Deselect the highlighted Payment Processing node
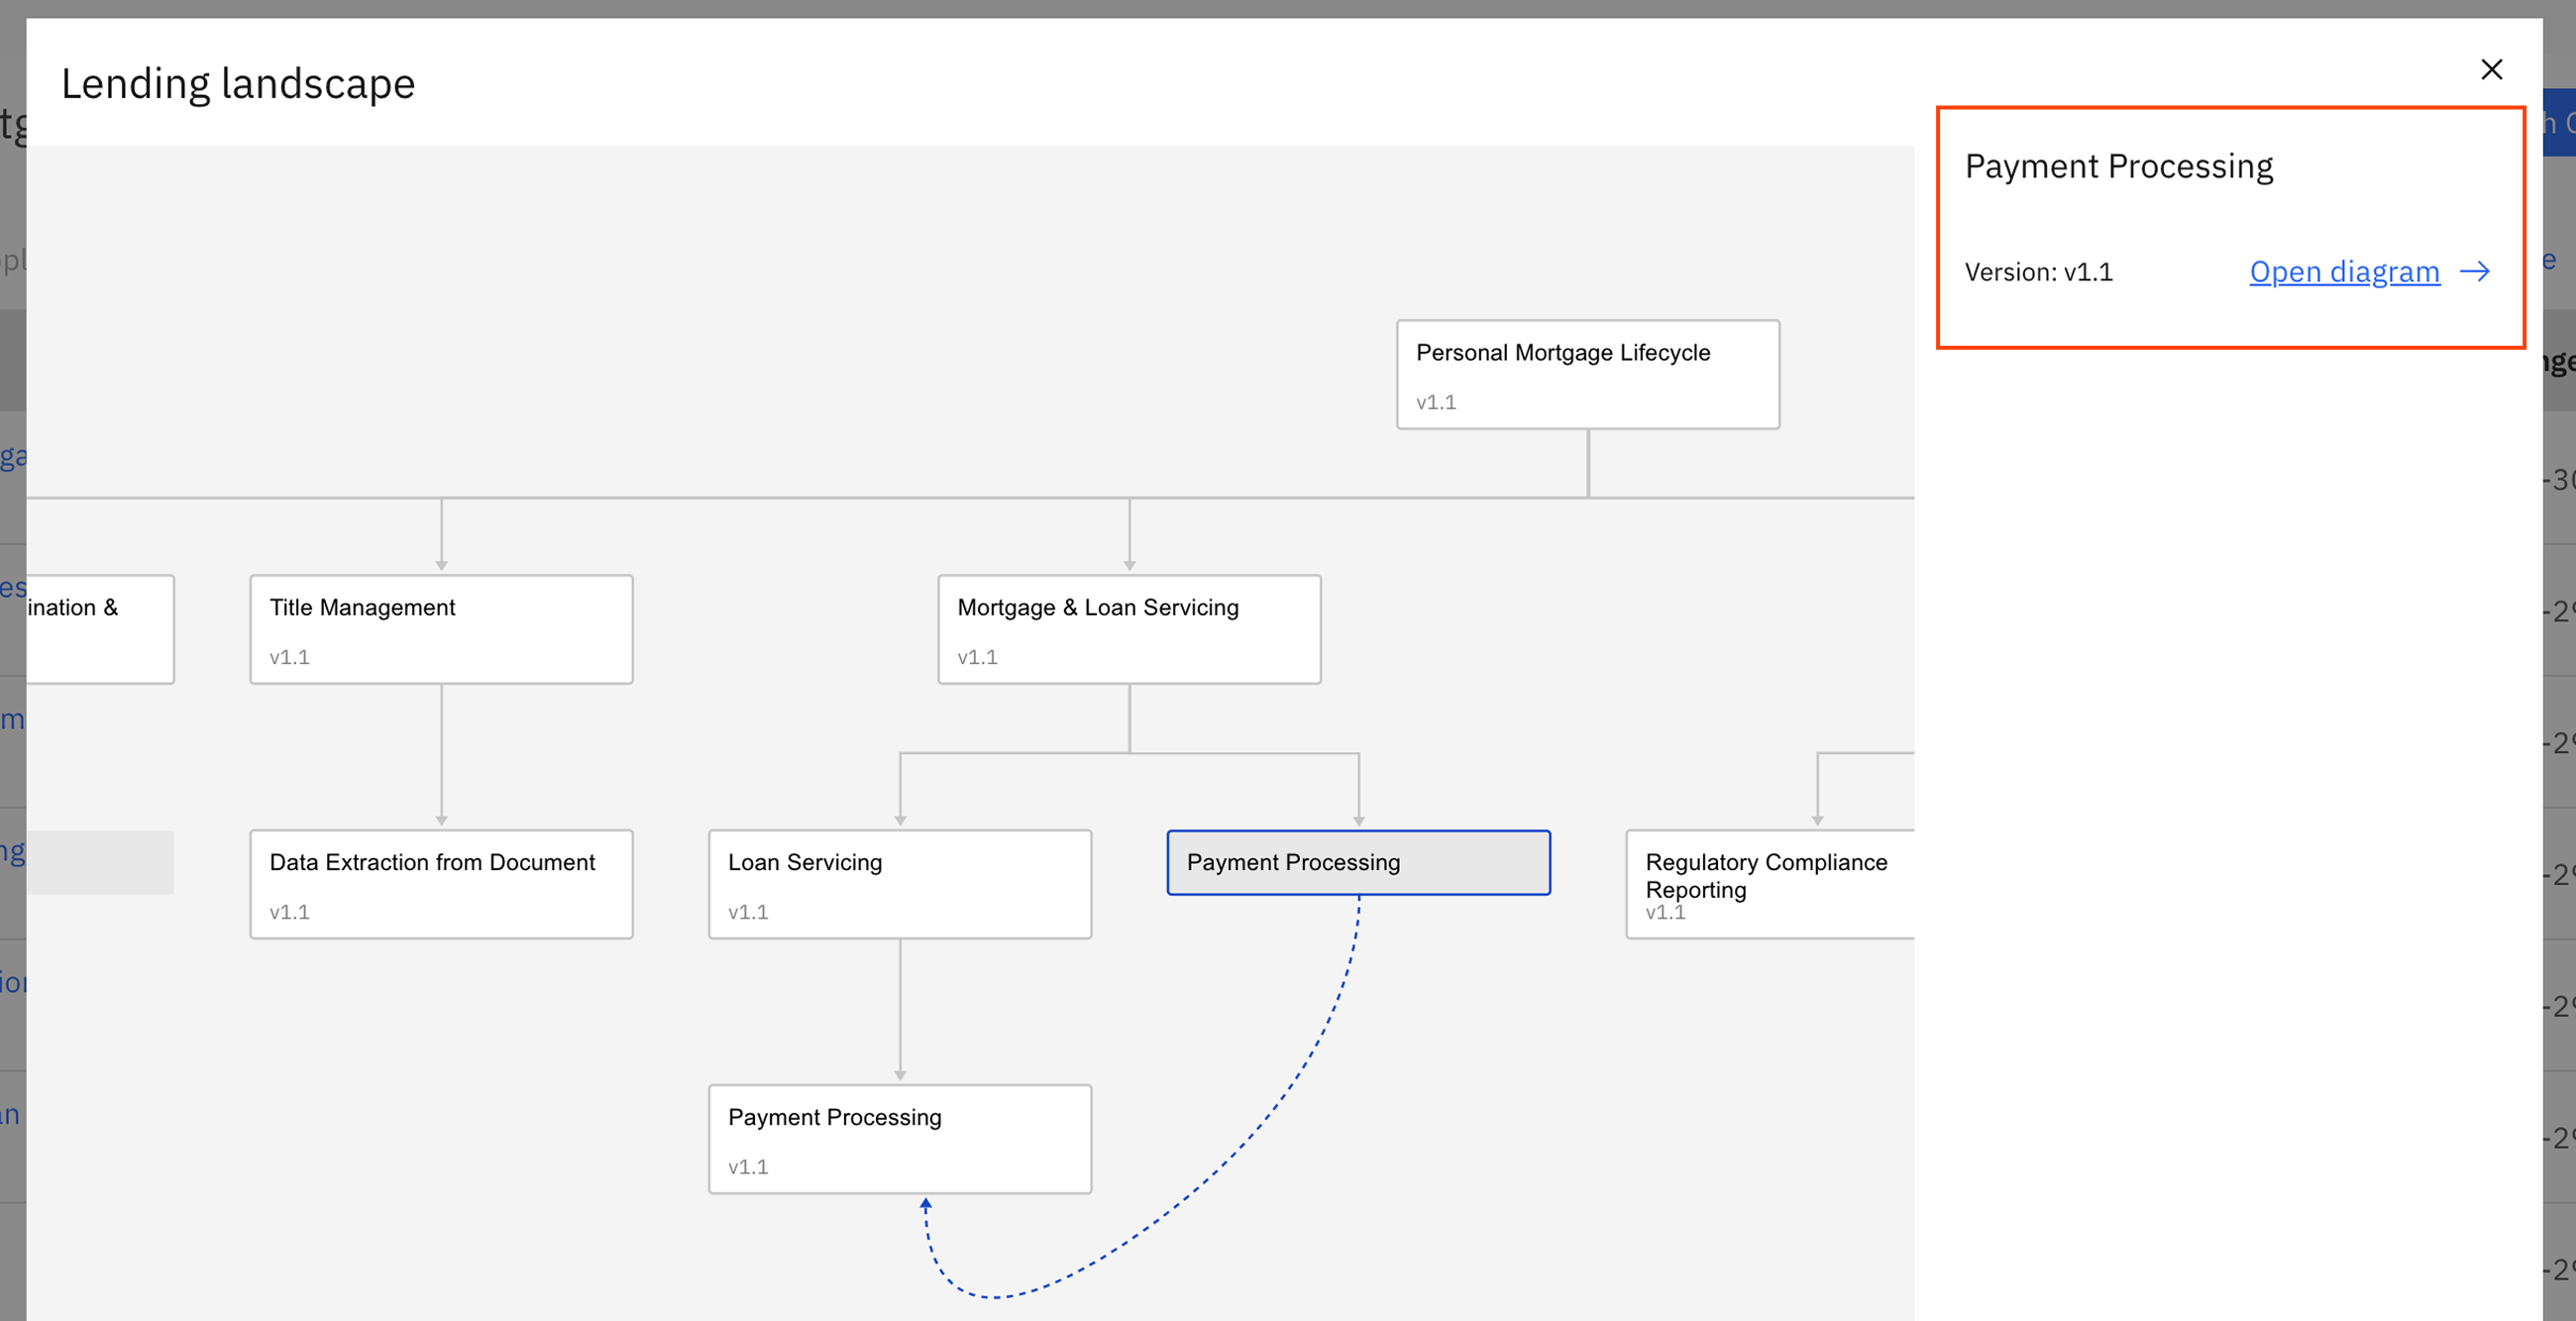2576x1321 pixels. 1358,862
